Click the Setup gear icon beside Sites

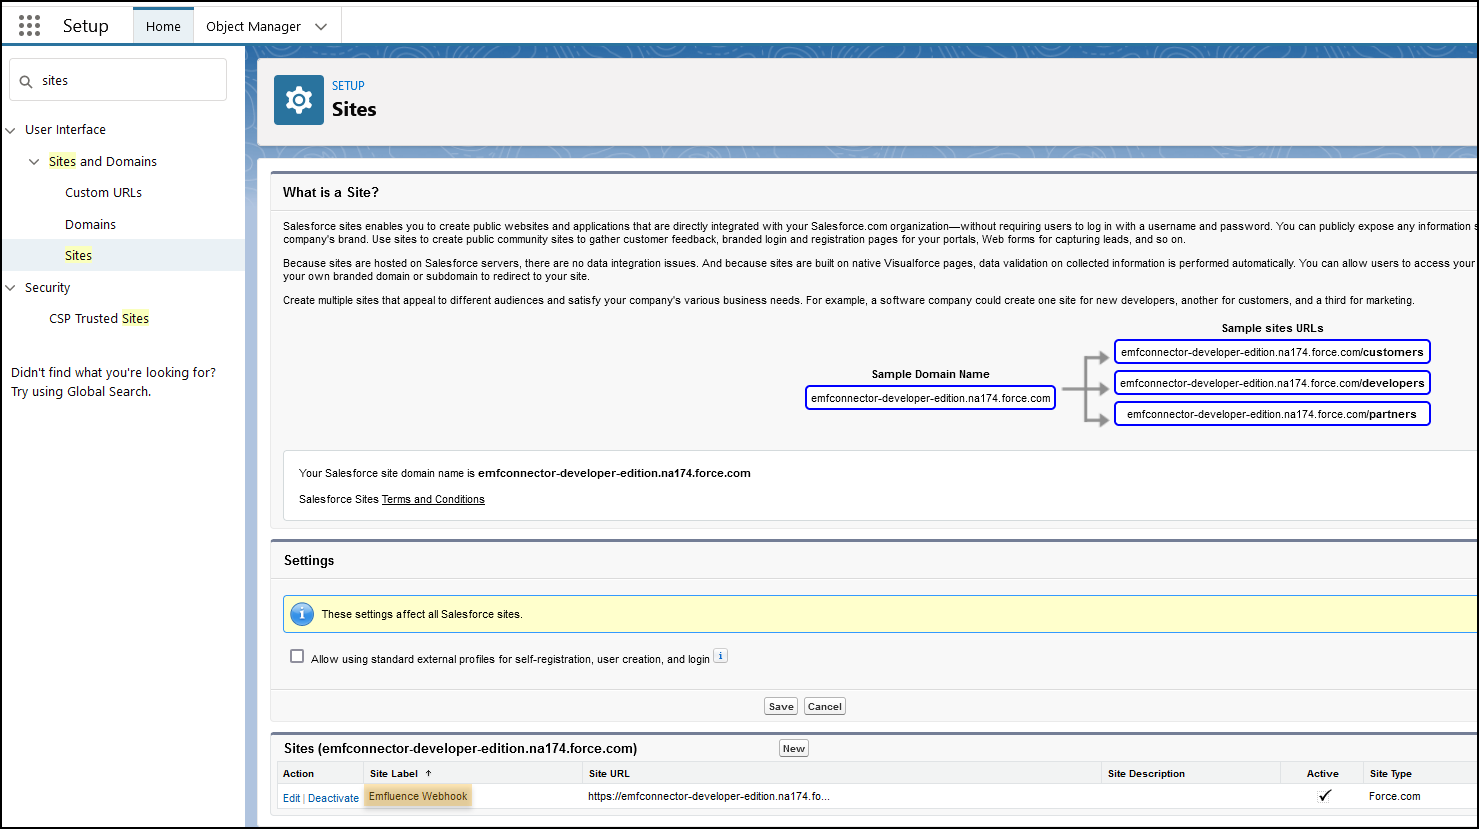[x=299, y=100]
